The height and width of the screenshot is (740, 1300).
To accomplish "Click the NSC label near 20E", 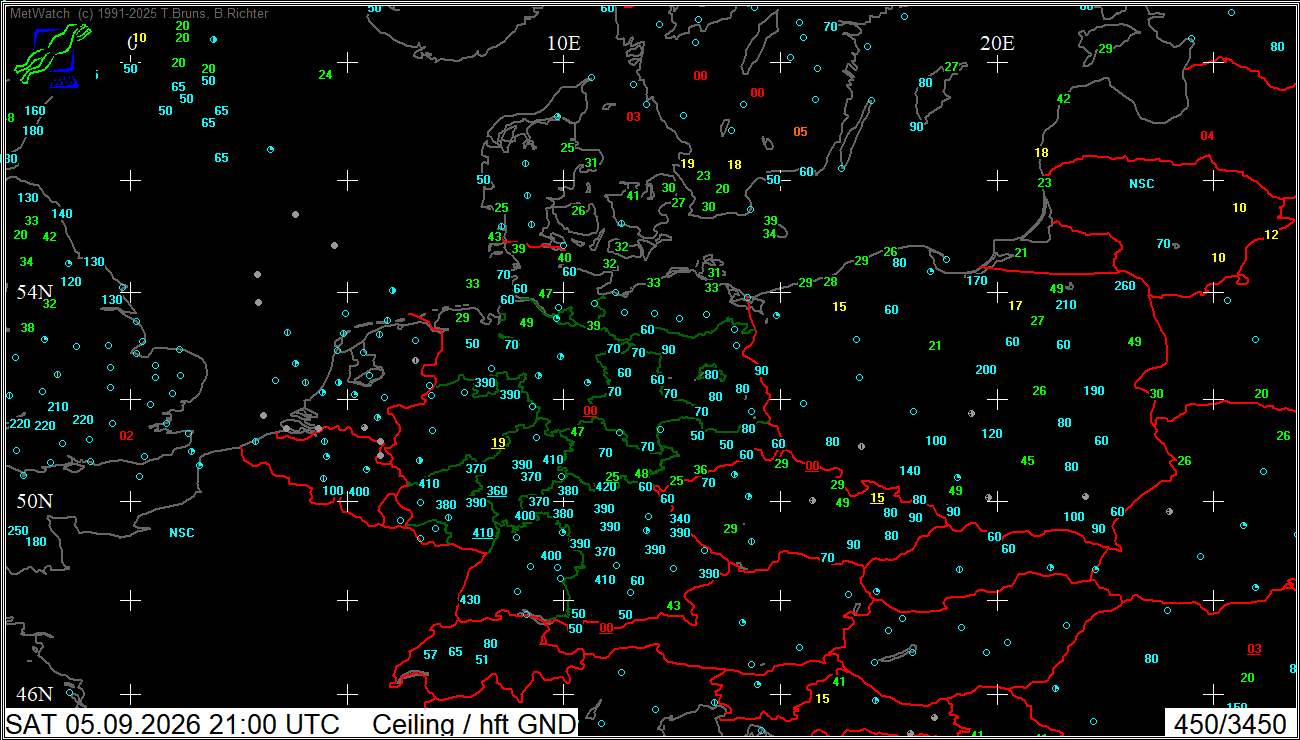I will tap(1142, 184).
